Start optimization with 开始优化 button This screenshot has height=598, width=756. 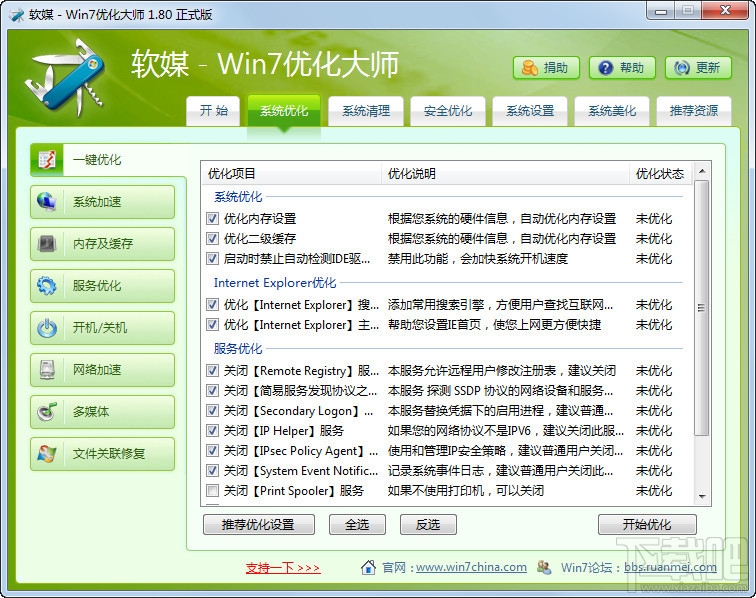647,525
